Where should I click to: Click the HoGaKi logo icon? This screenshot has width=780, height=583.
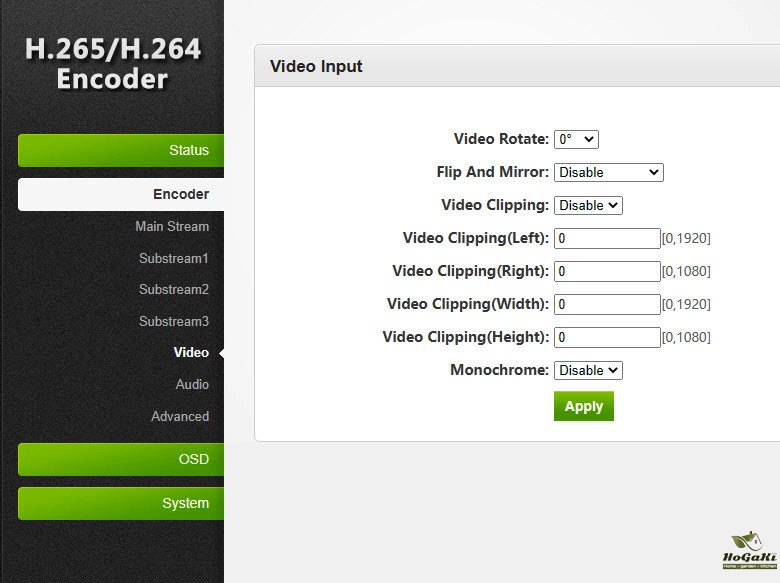[743, 549]
